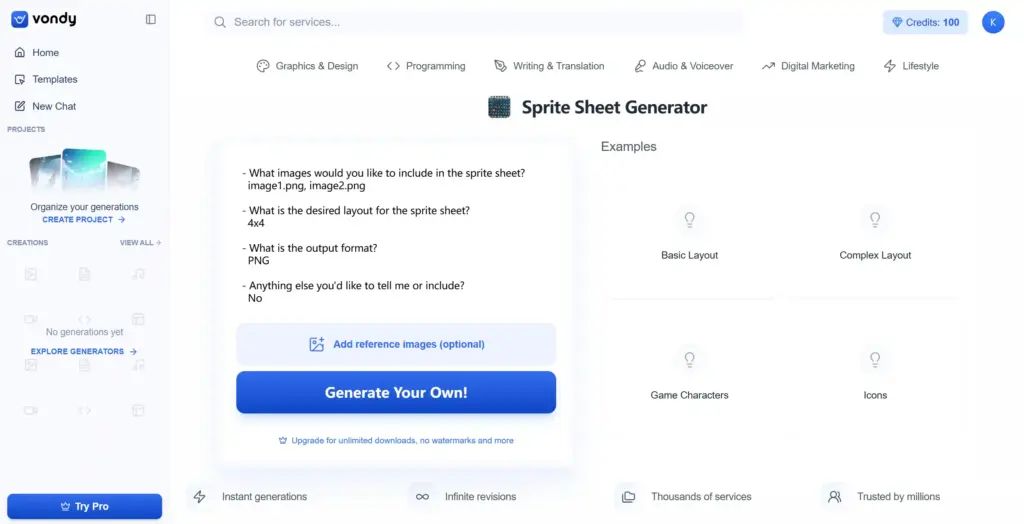This screenshot has height=524, width=1024.
Task: Open Programming category
Action: tap(426, 66)
